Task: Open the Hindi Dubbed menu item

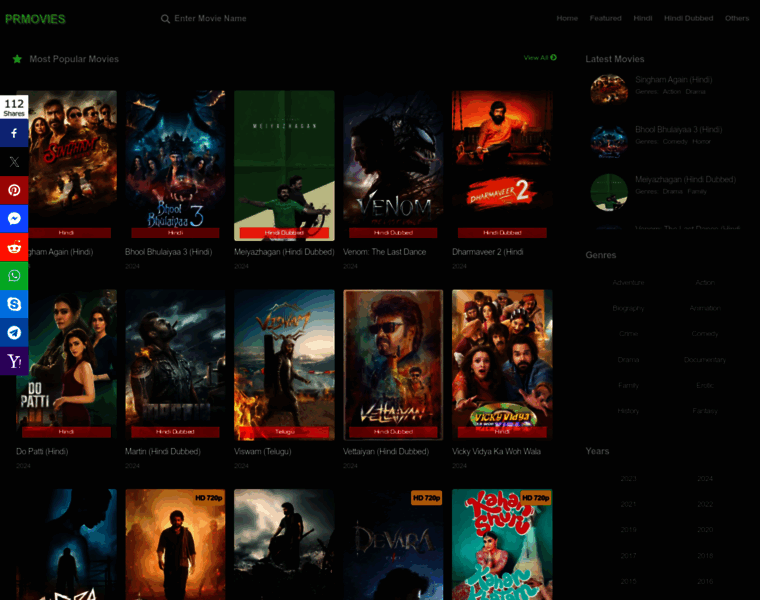Action: pyautogui.click(x=688, y=18)
